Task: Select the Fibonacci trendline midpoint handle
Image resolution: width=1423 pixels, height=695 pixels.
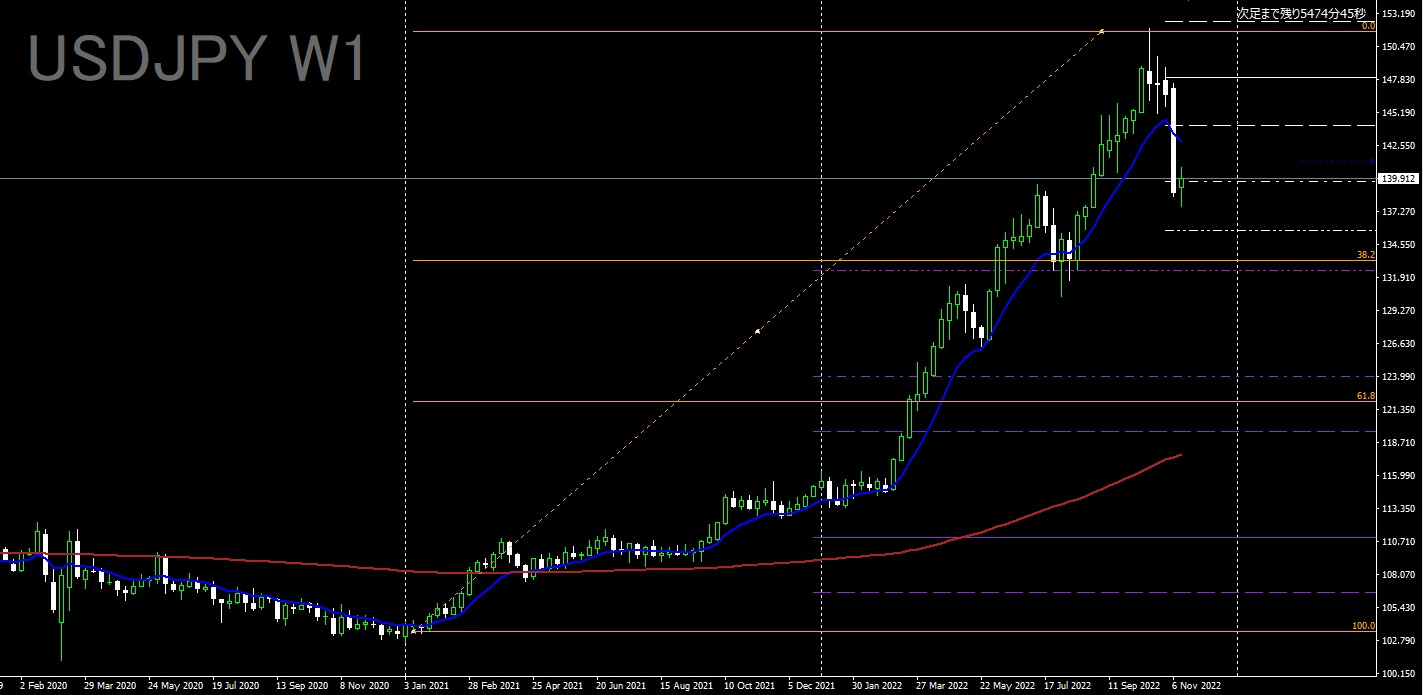Action: click(x=757, y=331)
